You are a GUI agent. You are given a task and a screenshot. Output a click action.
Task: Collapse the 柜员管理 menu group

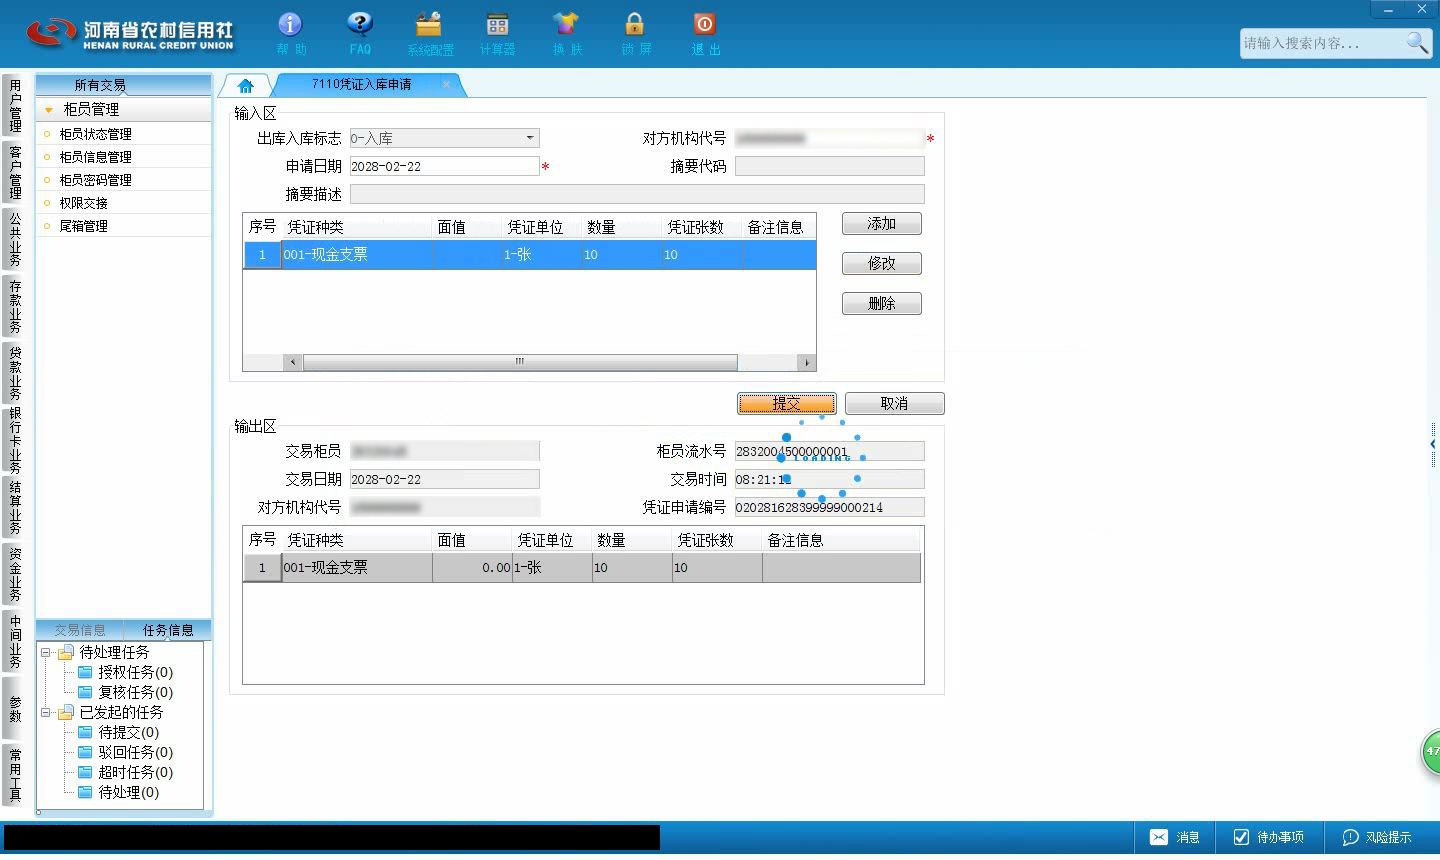(x=48, y=109)
